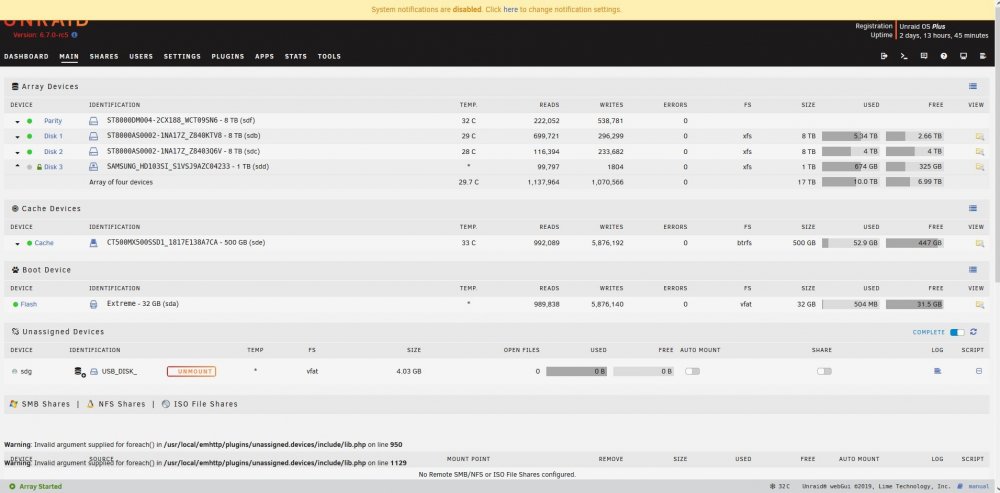Click Cache Devices list view icon

tap(973, 208)
